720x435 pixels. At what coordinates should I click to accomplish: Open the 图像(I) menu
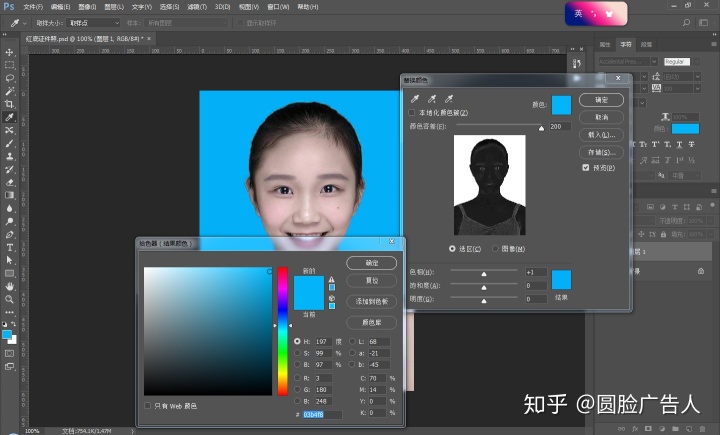pos(86,6)
